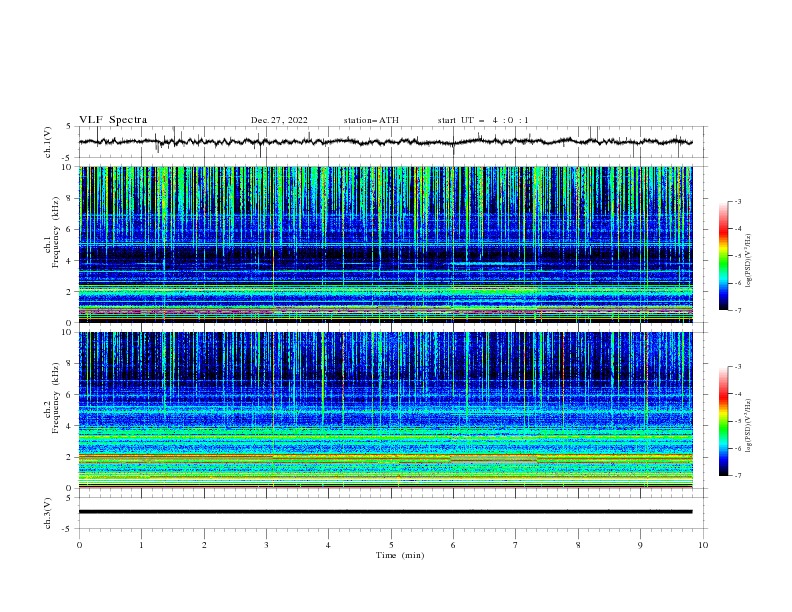Viewport: 792px width, 612px height.
Task: Click the '-3' label on upper colorbar
Action: click(737, 202)
